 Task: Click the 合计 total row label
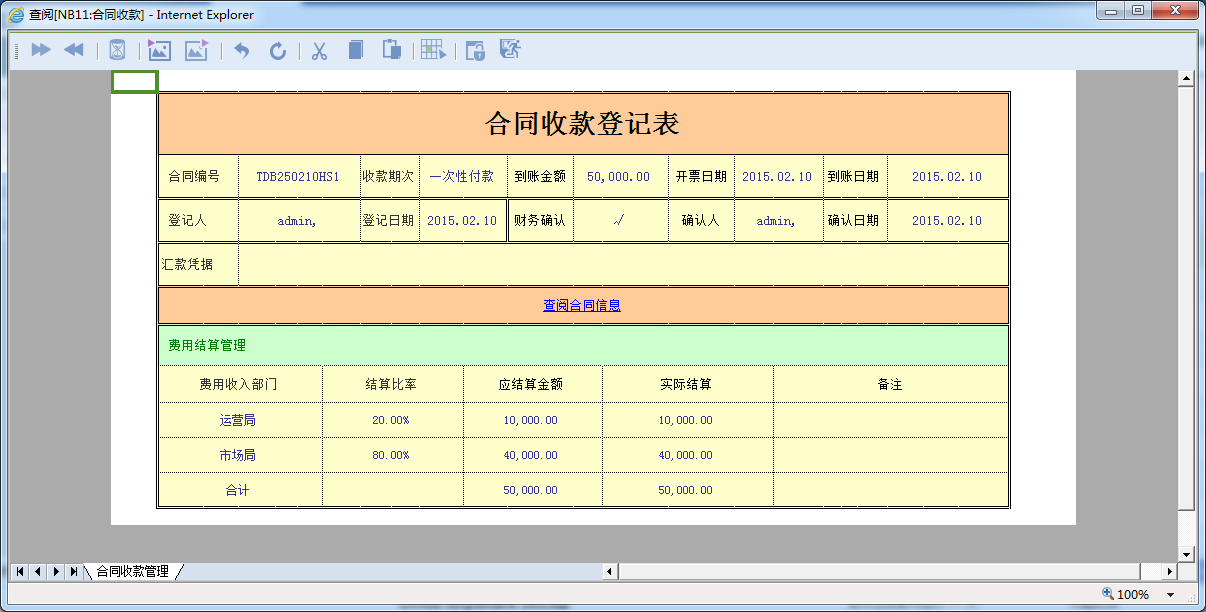tap(240, 490)
